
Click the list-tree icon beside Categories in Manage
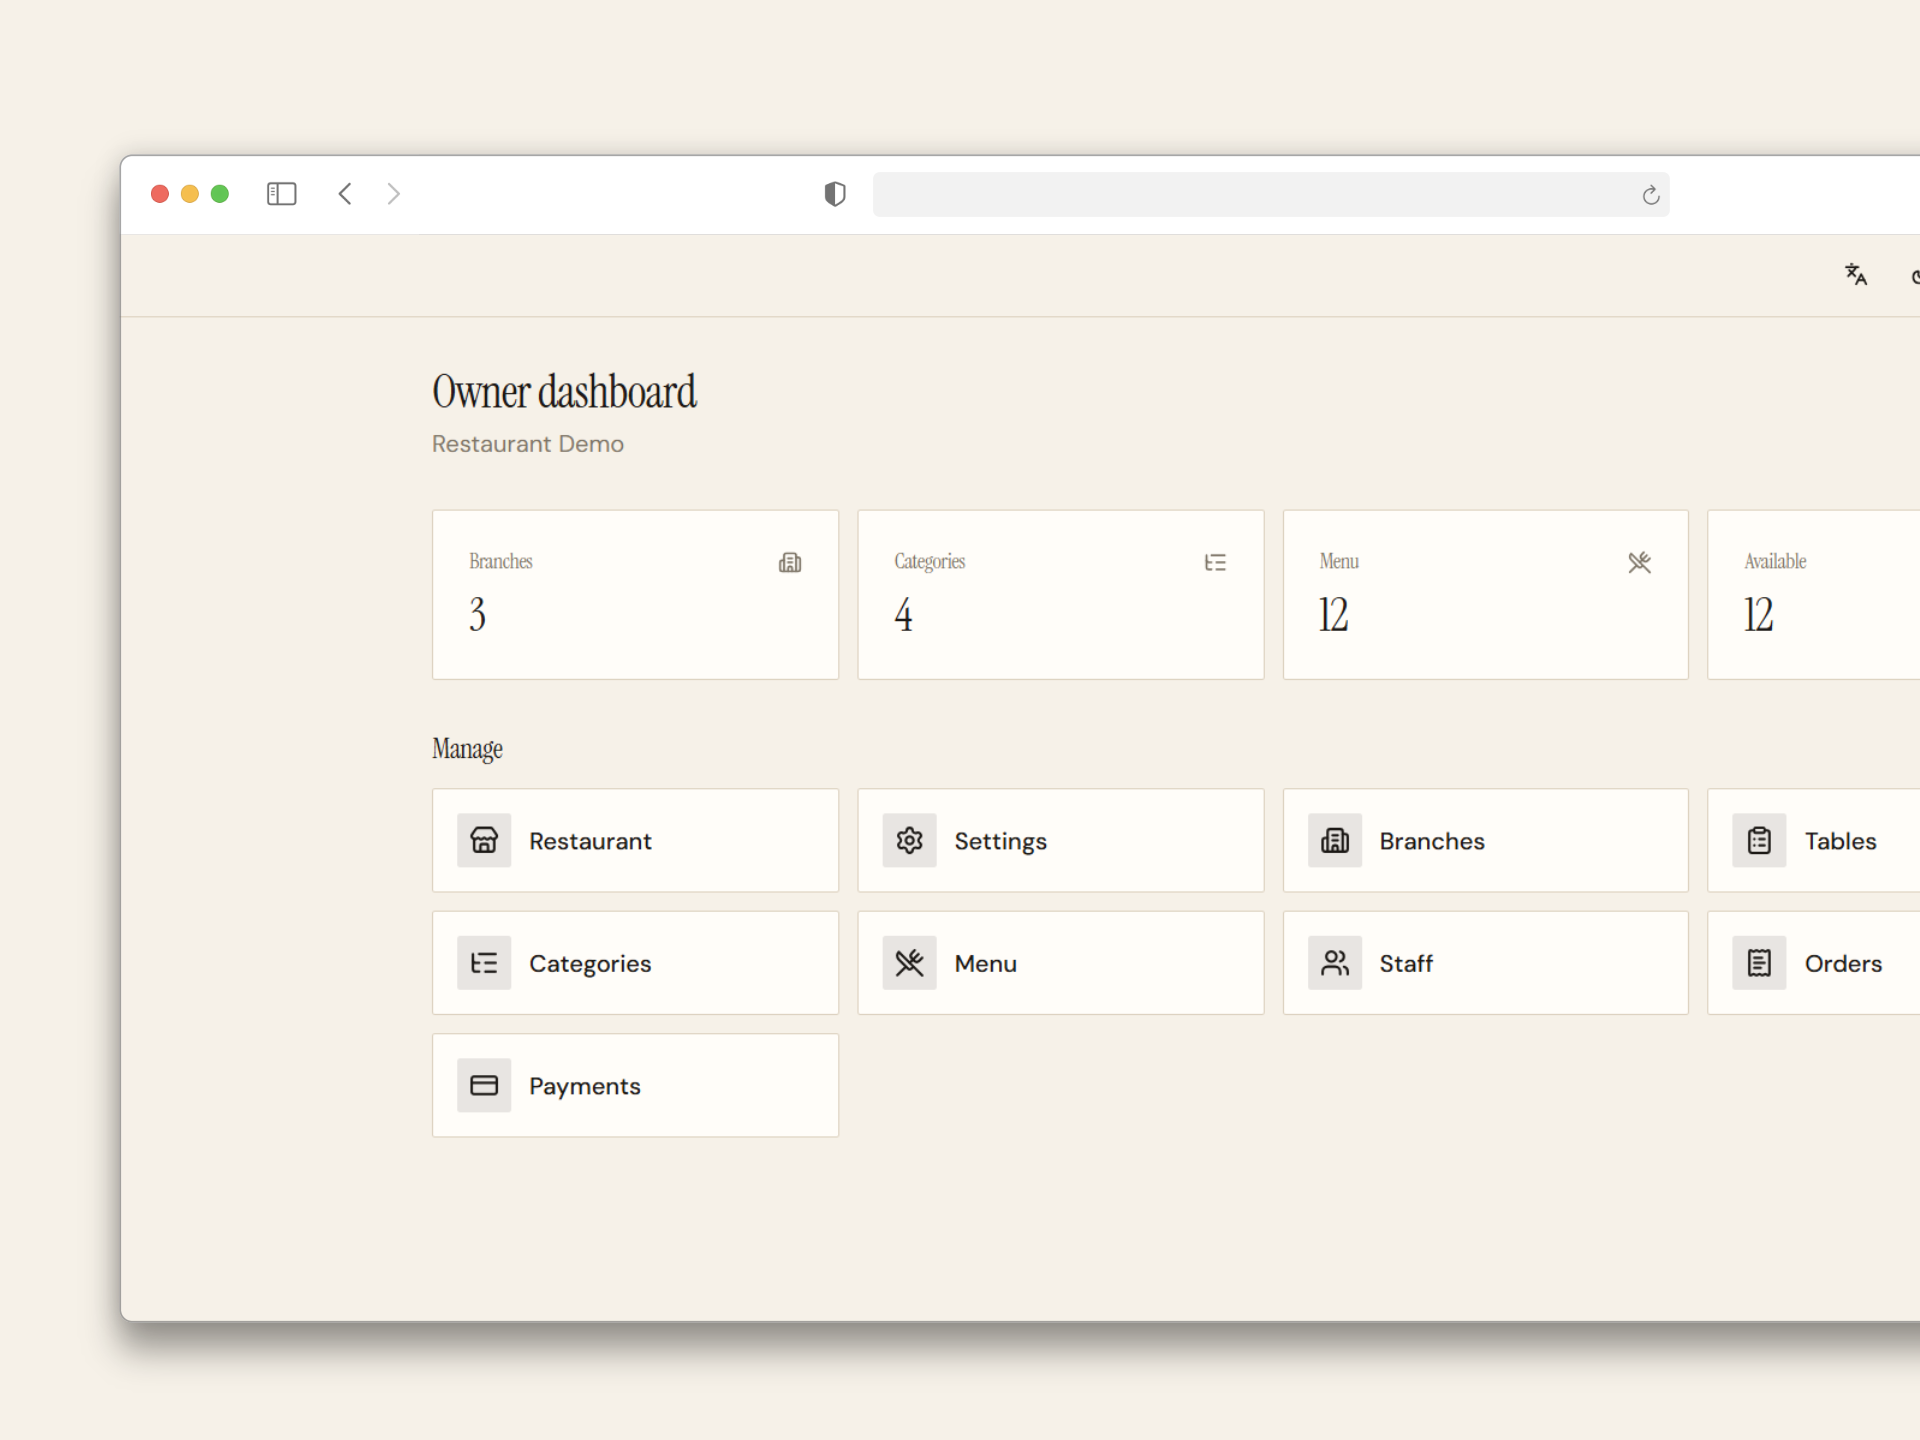[484, 963]
